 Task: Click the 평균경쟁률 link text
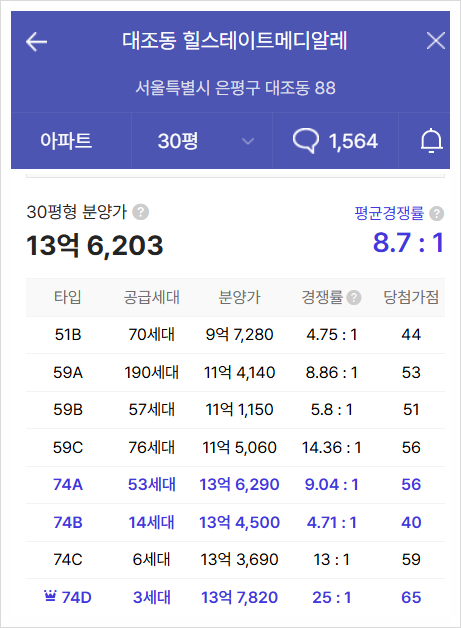(x=389, y=213)
